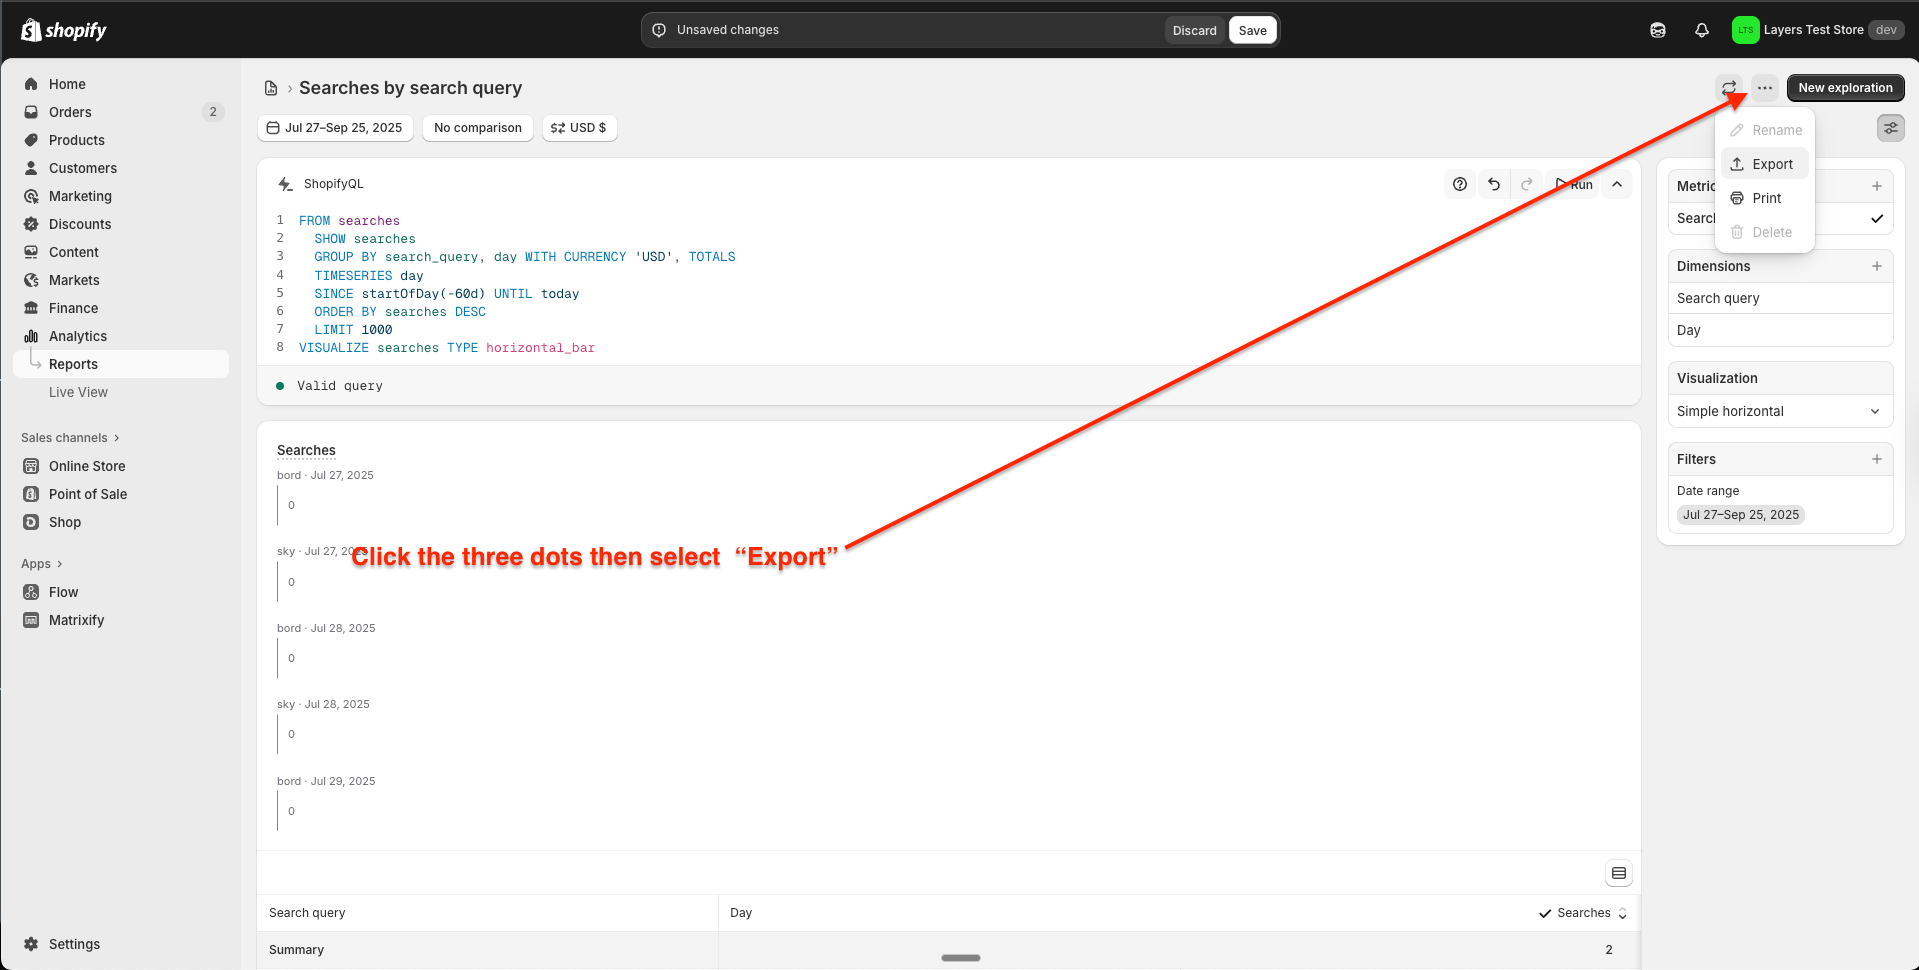Click the New exploration button

click(1844, 88)
